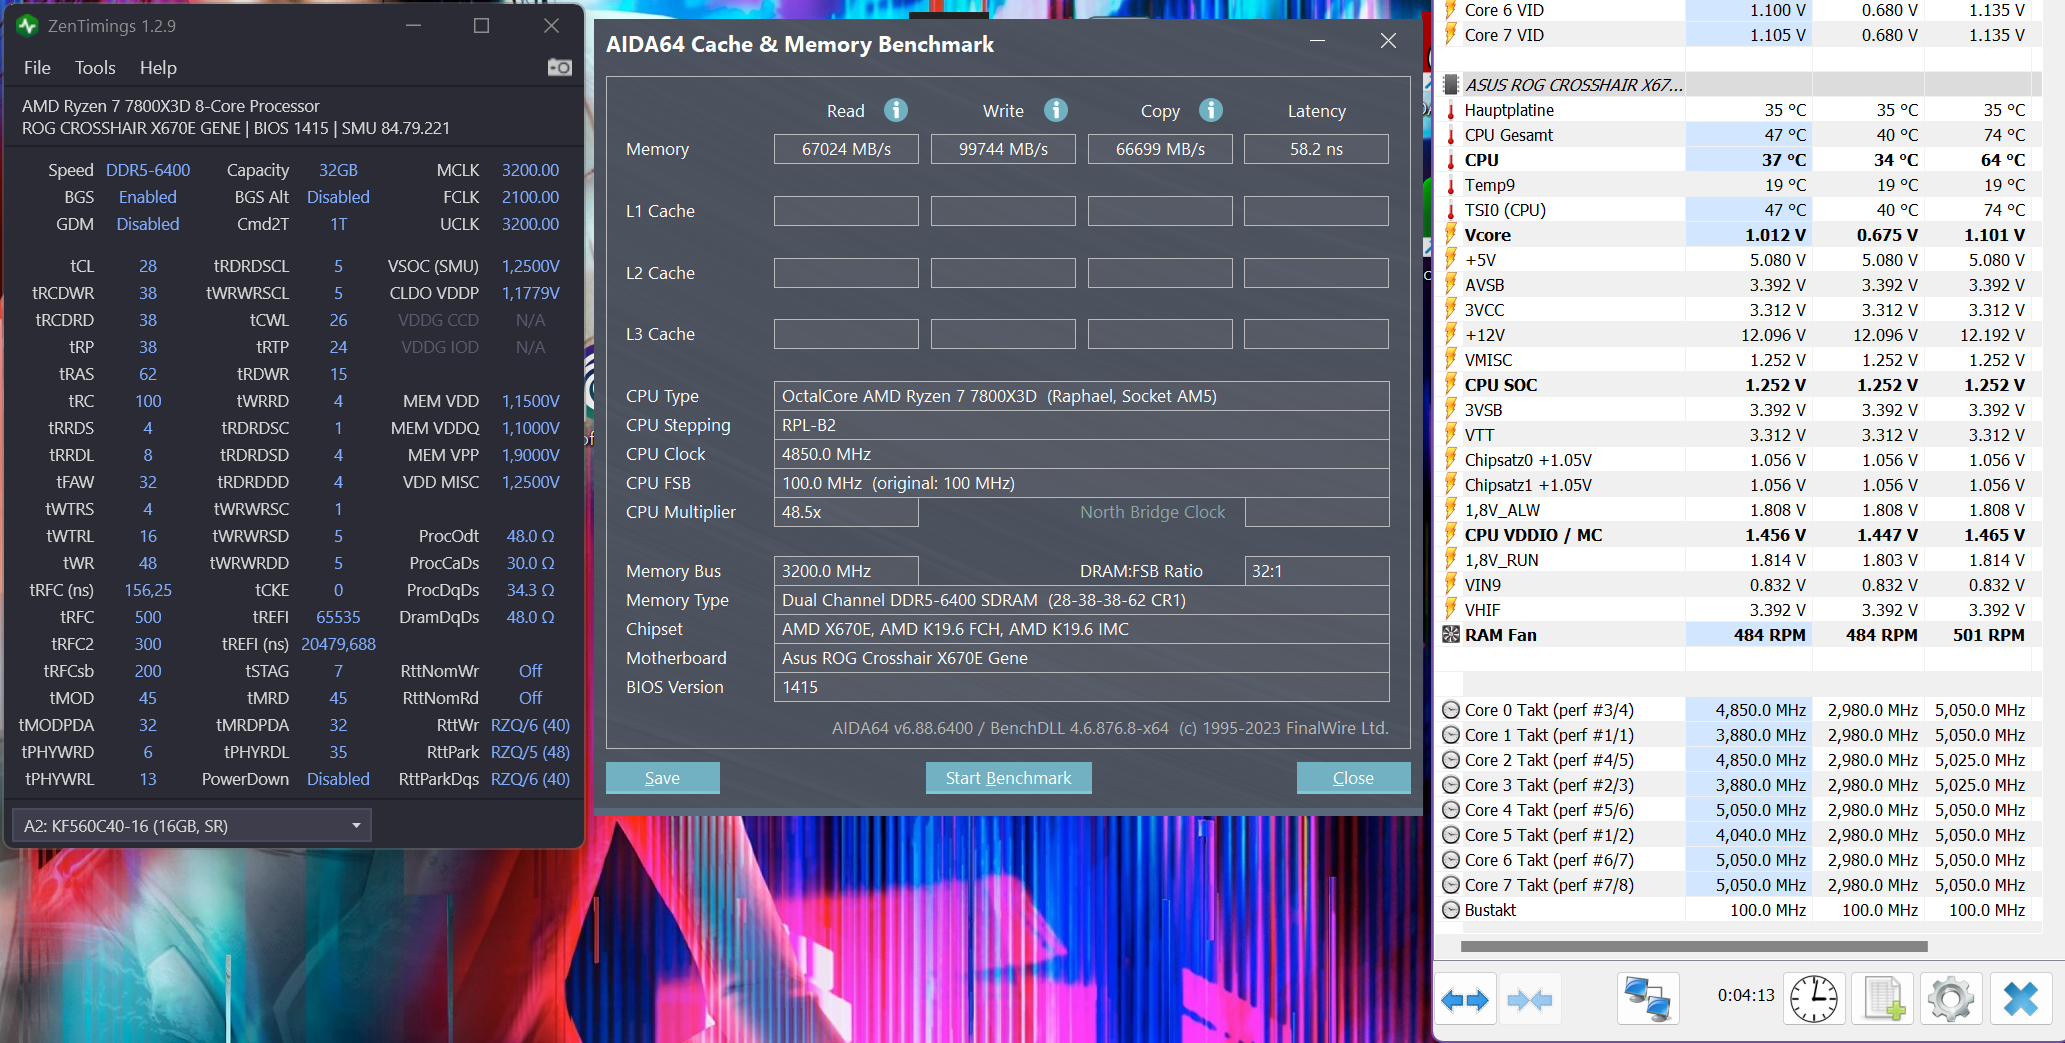2065x1043 pixels.
Task: Click the GDM Disabled value in ZenTimings
Action: [148, 224]
